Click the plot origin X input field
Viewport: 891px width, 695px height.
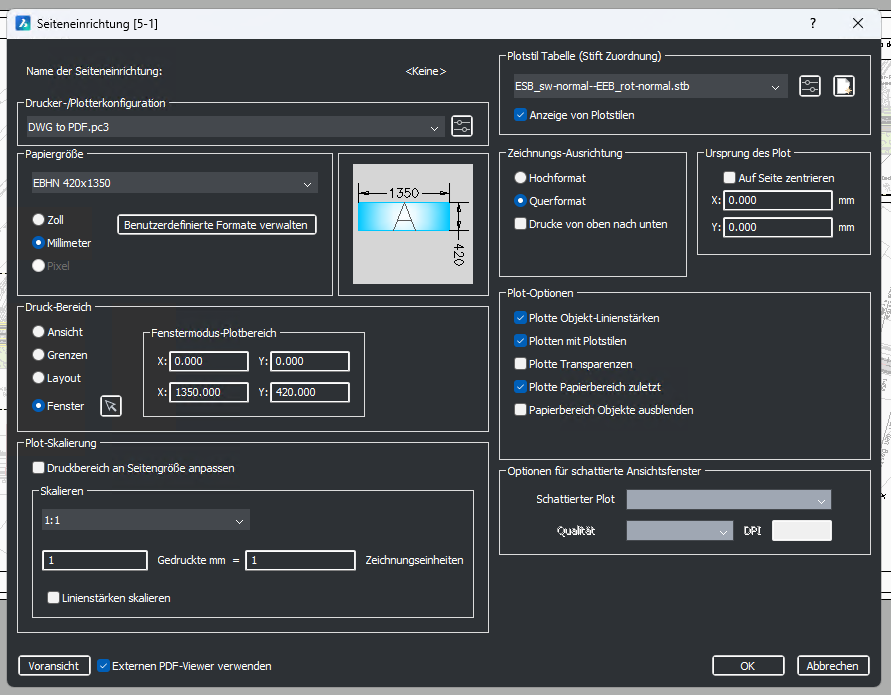point(778,200)
